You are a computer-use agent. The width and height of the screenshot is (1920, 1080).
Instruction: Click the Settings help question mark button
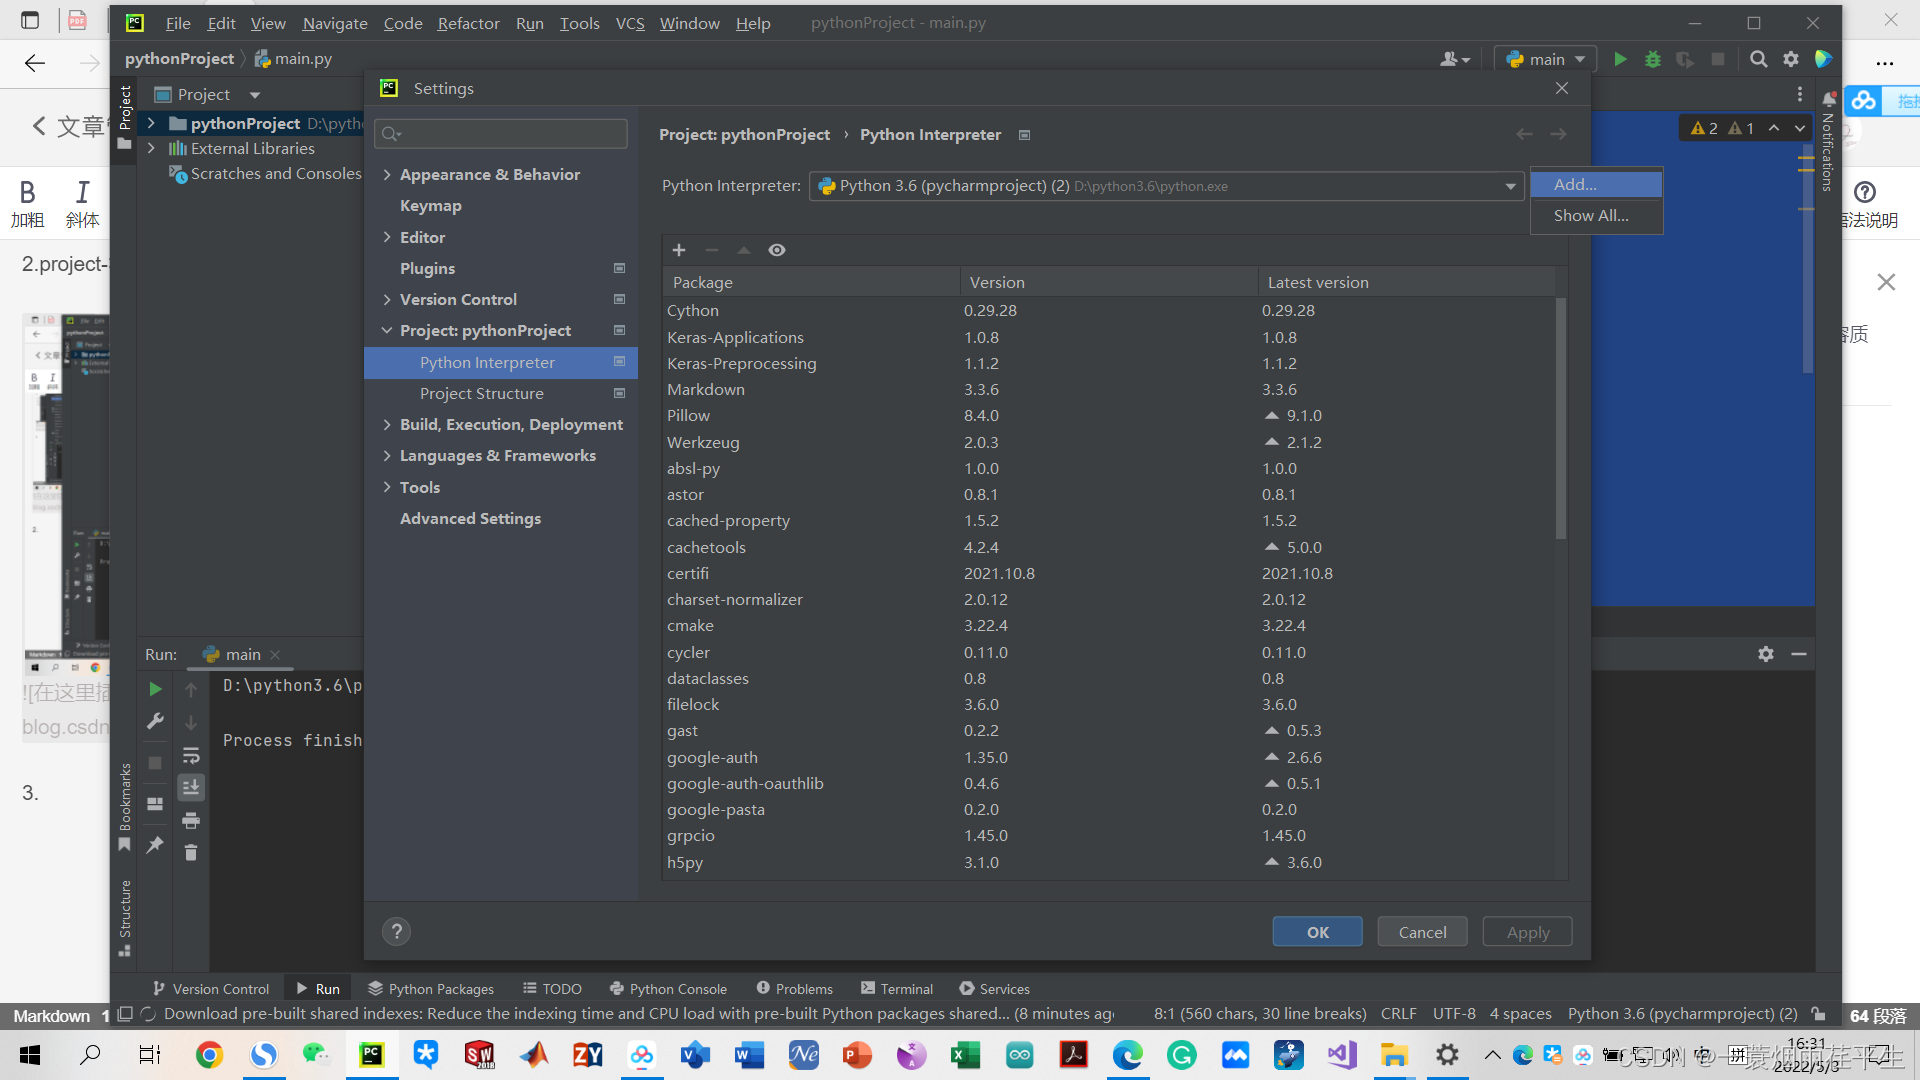(397, 932)
